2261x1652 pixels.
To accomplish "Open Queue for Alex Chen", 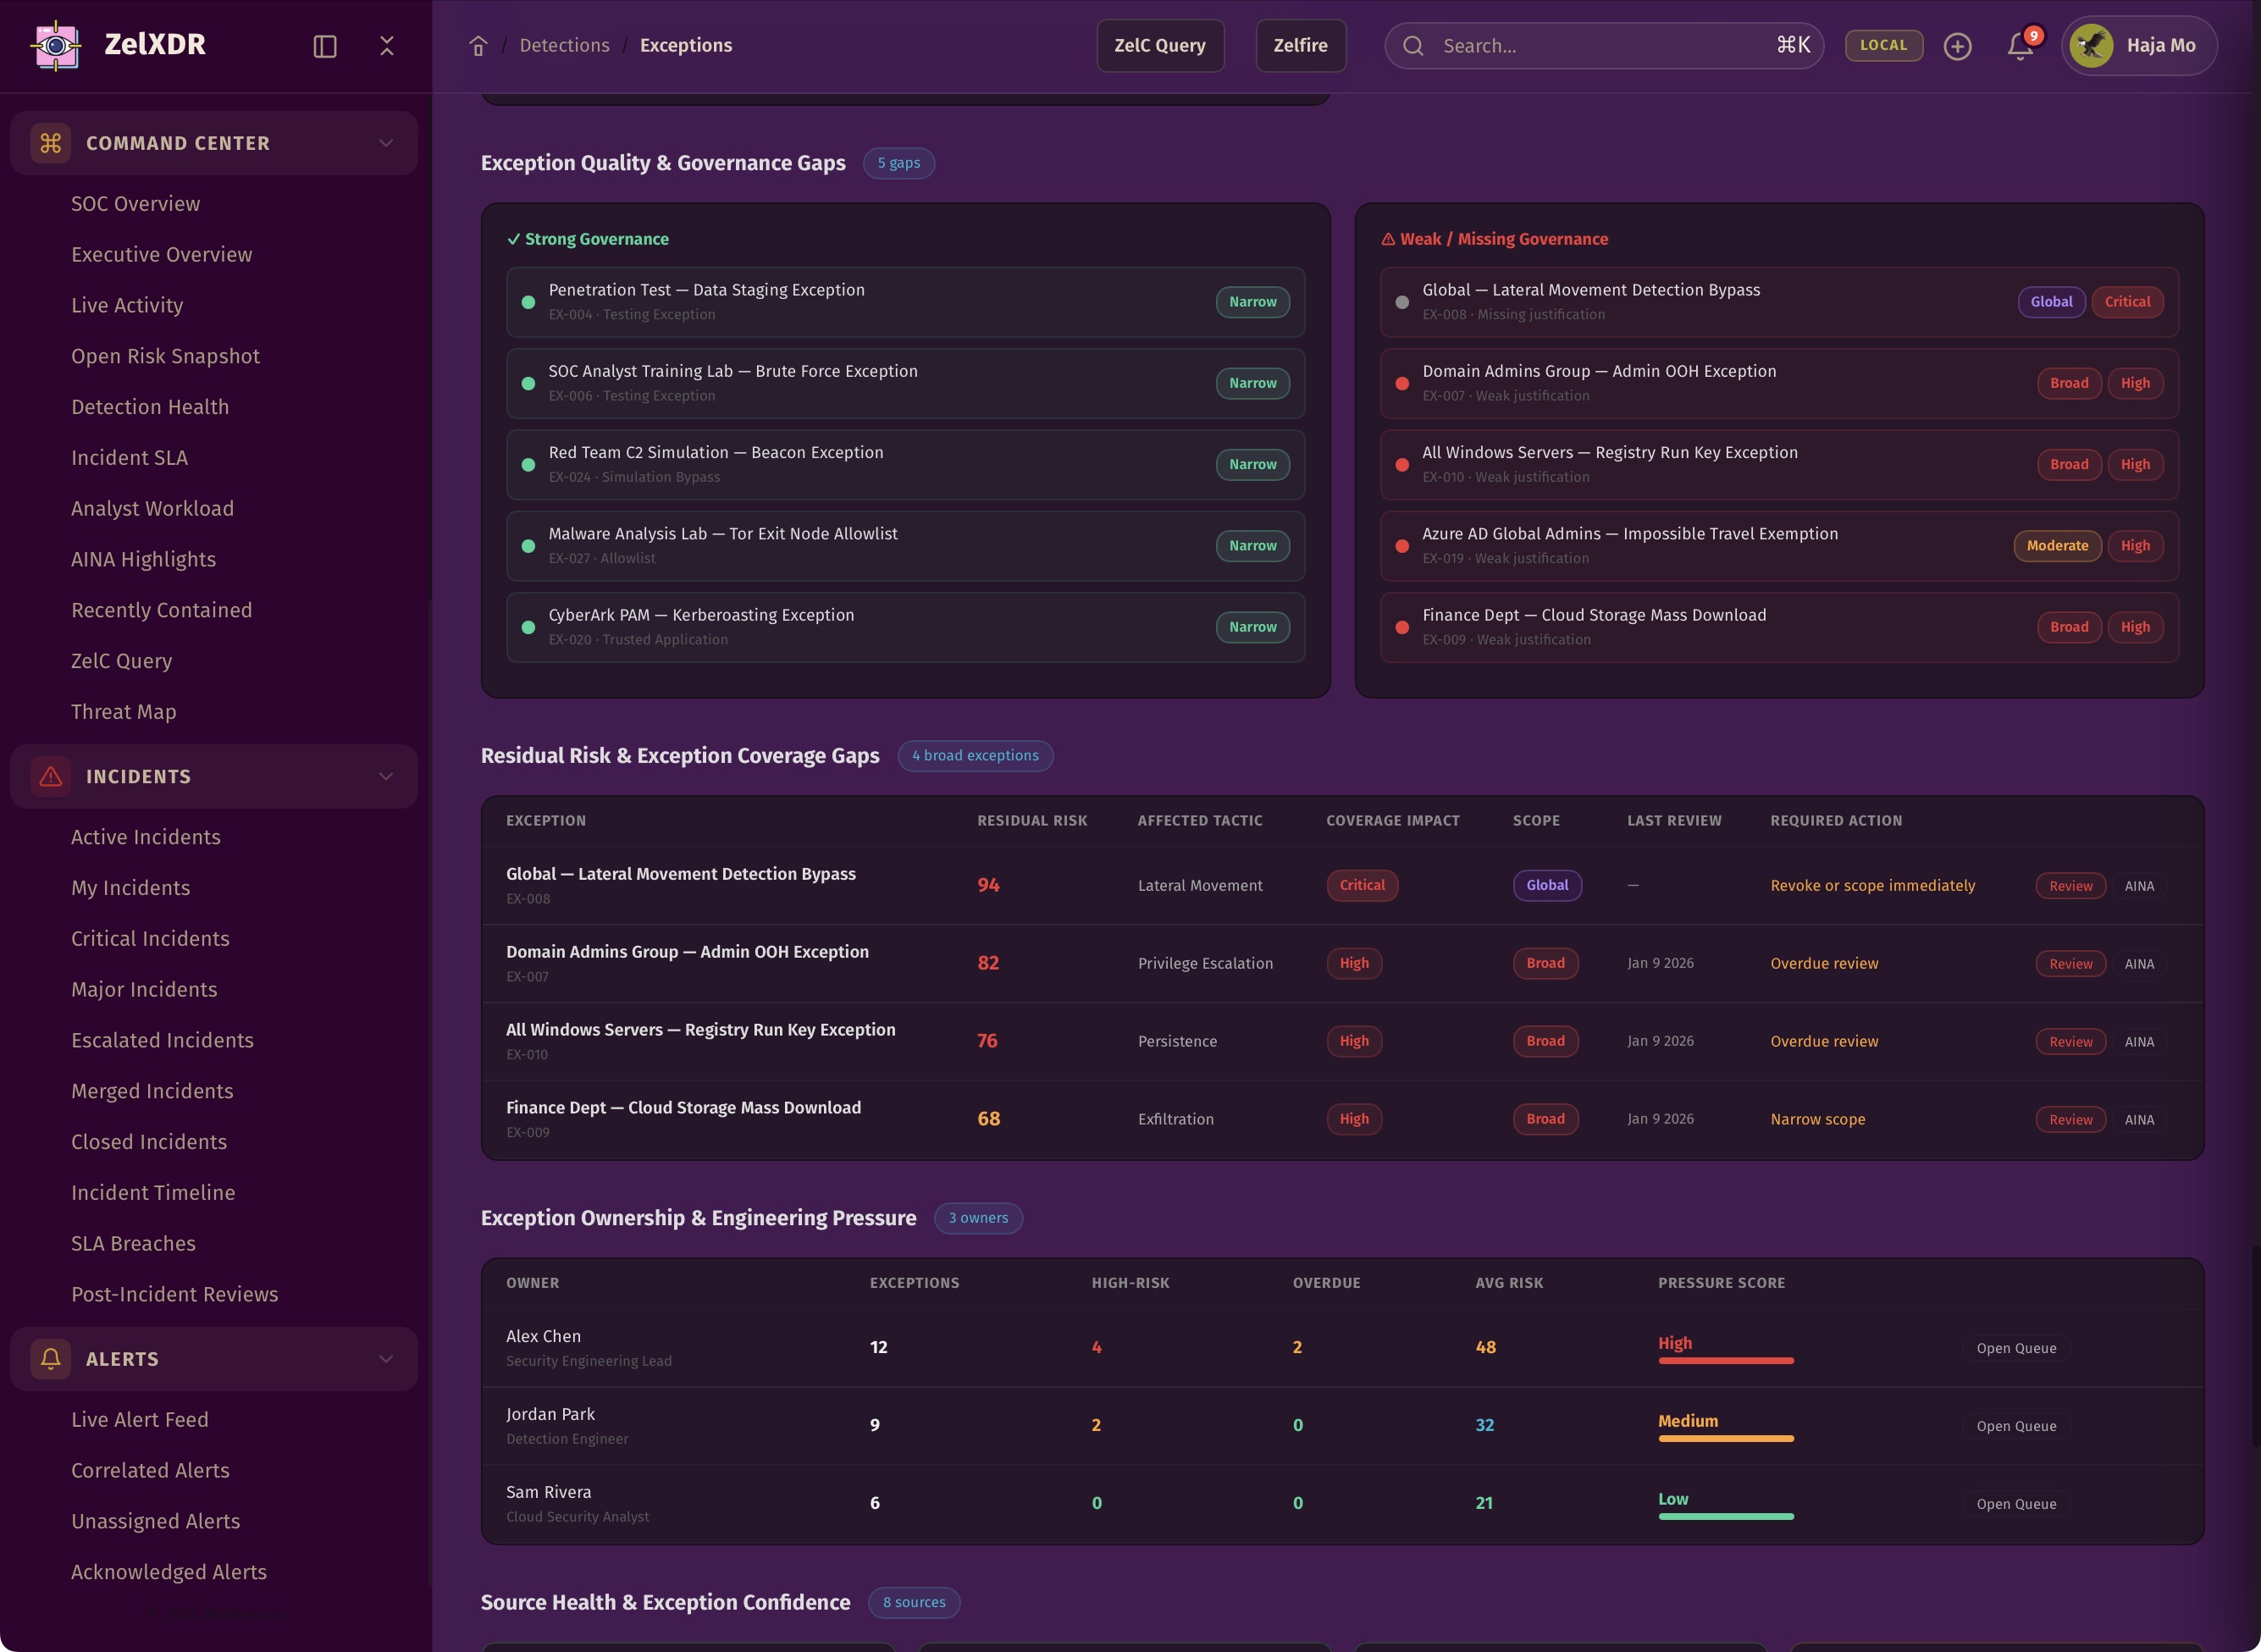I will pos(2015,1348).
